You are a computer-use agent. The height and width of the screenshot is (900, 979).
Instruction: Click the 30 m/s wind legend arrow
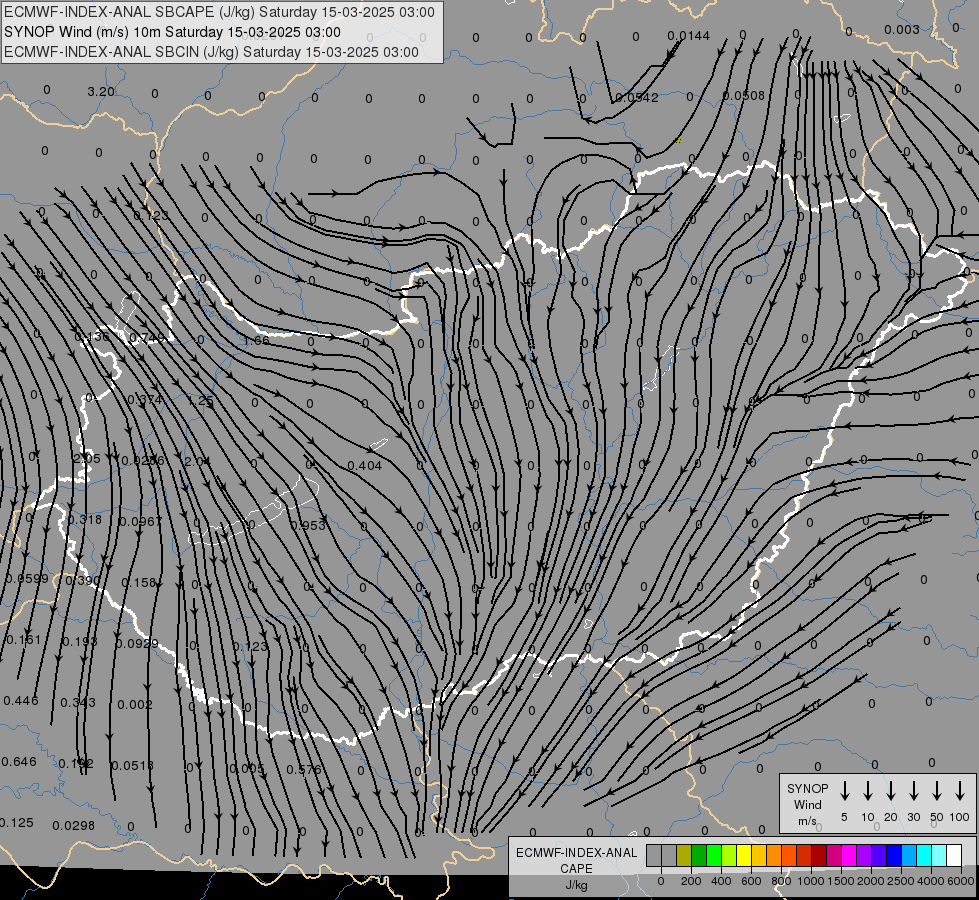click(913, 791)
